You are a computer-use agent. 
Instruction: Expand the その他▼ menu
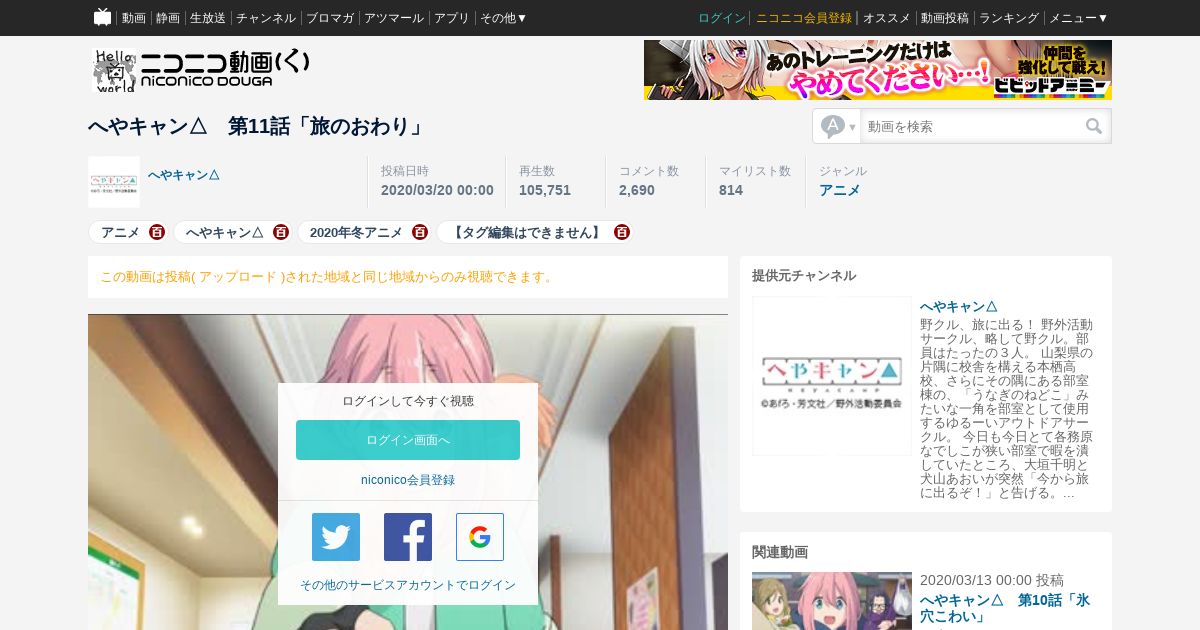(x=503, y=18)
